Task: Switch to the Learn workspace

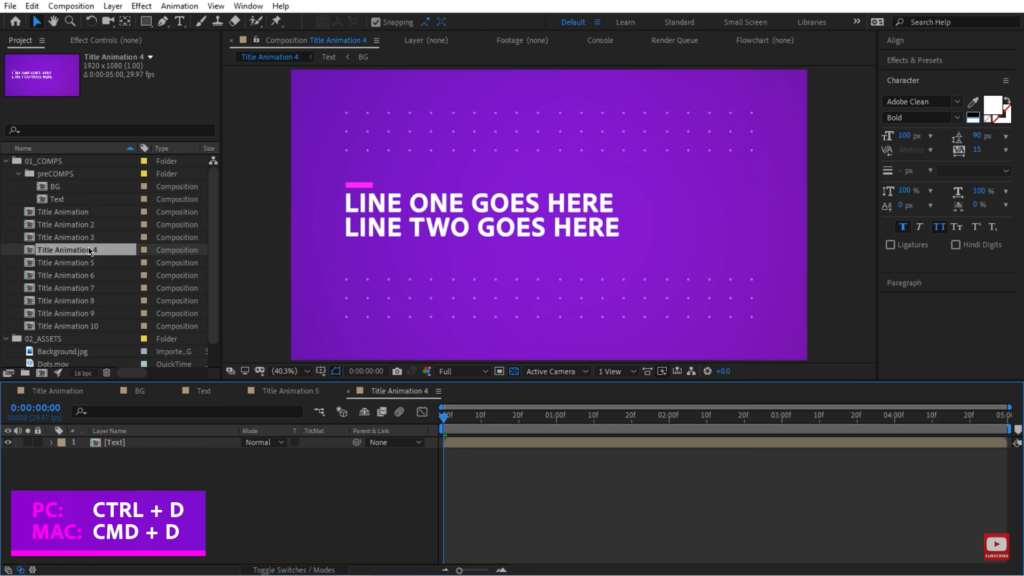Action: (x=625, y=22)
